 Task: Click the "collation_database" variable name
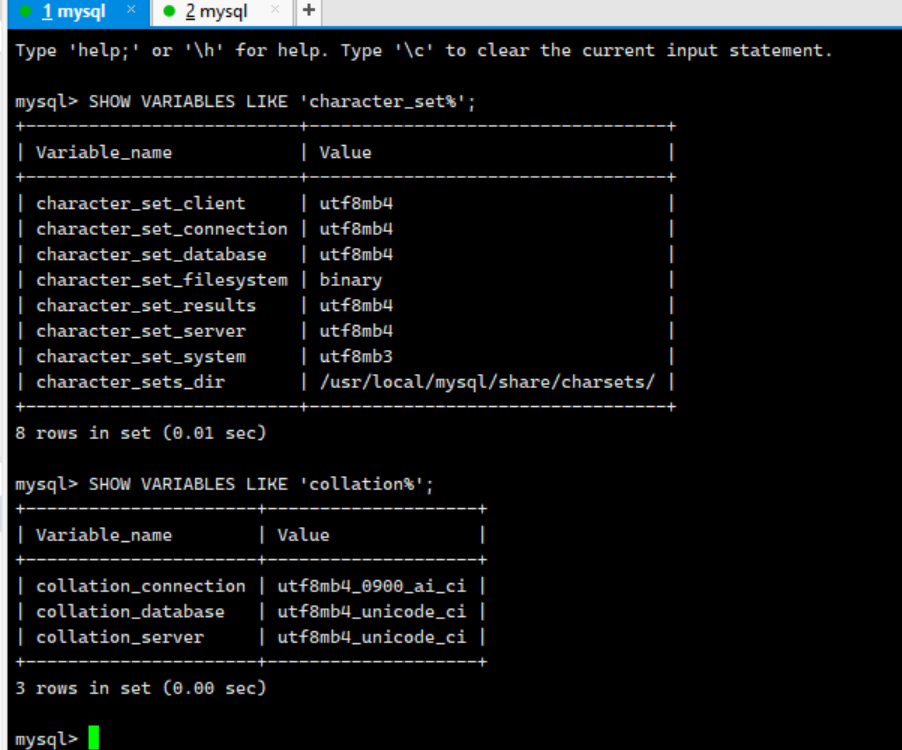[x=130, y=611]
